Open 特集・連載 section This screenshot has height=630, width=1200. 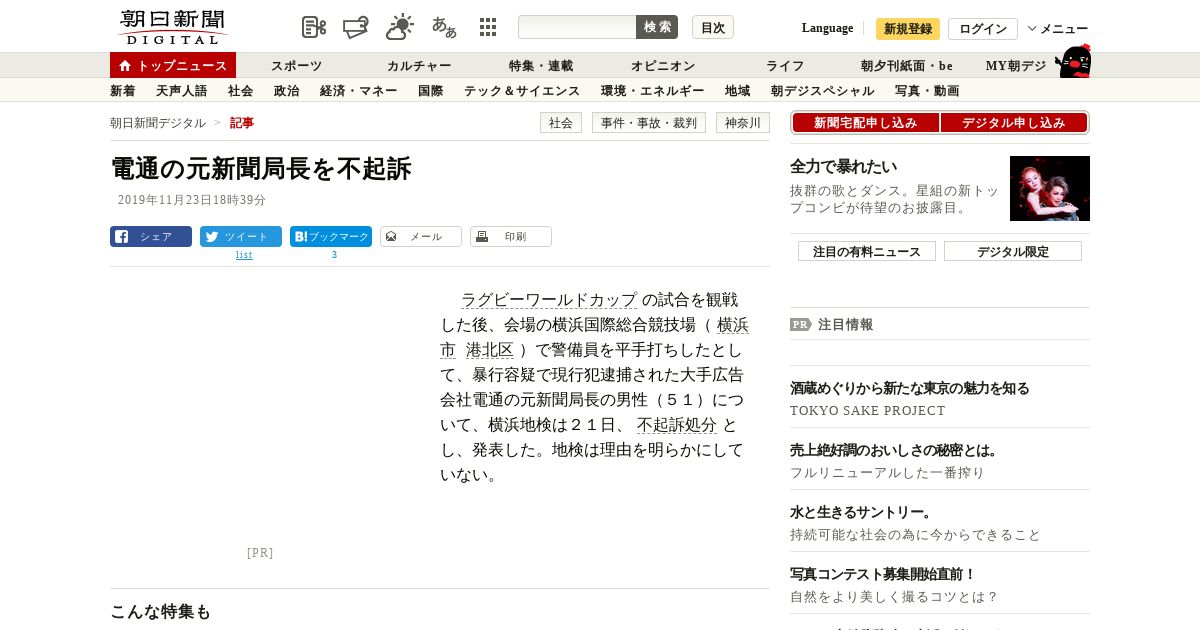click(x=541, y=66)
